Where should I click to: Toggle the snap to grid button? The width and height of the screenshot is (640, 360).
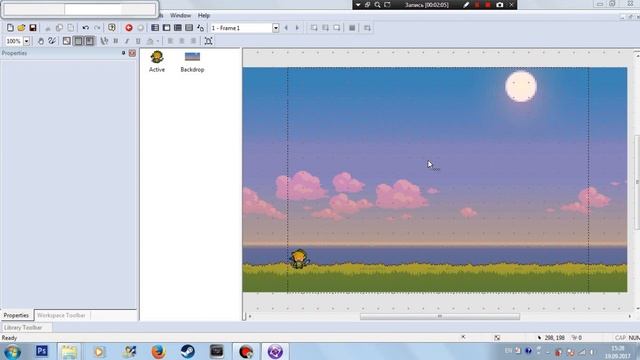[89, 41]
